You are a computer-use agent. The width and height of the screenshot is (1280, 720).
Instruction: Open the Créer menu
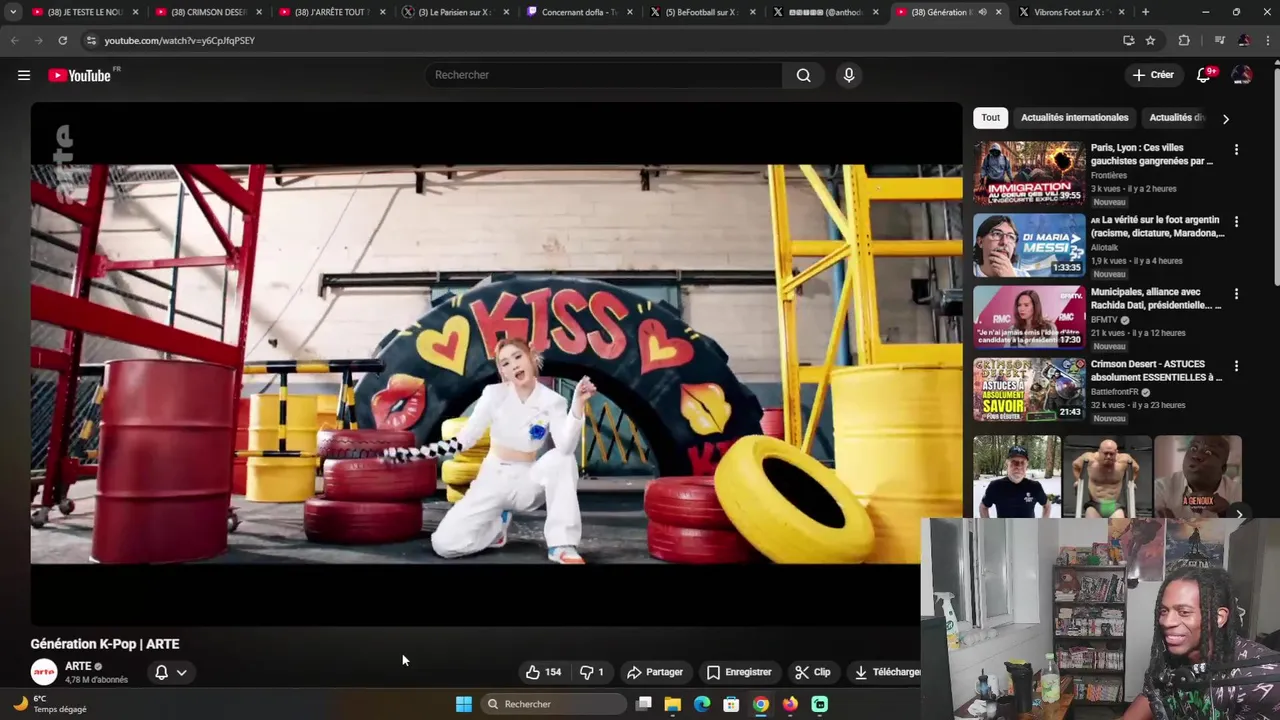point(1153,75)
